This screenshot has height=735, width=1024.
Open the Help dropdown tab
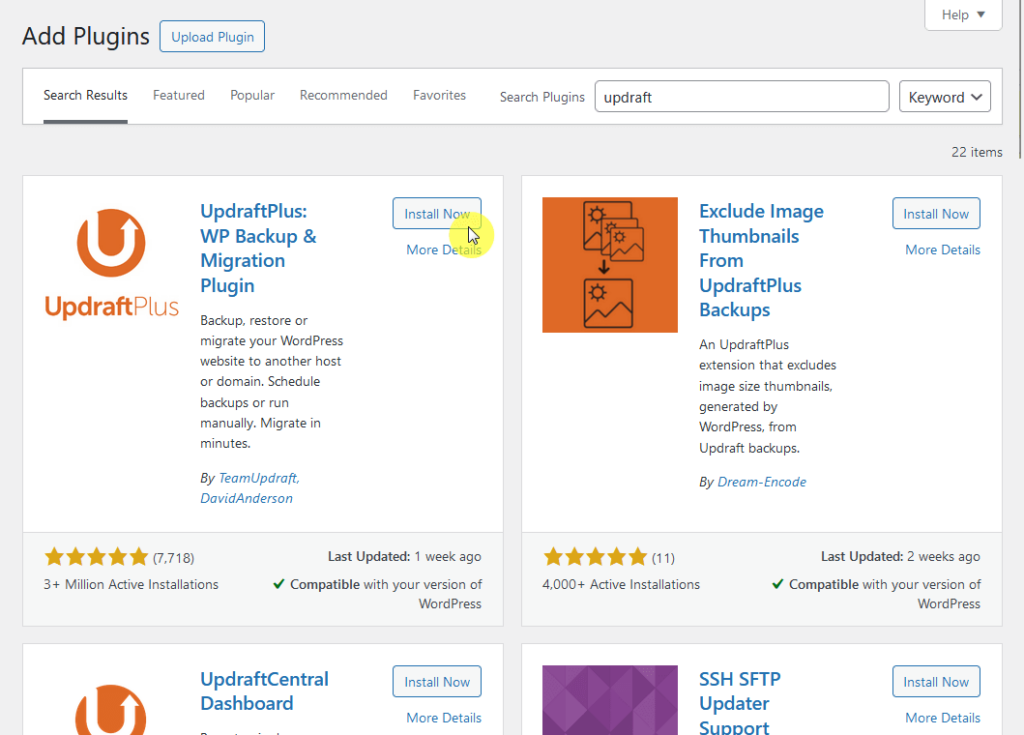[963, 14]
